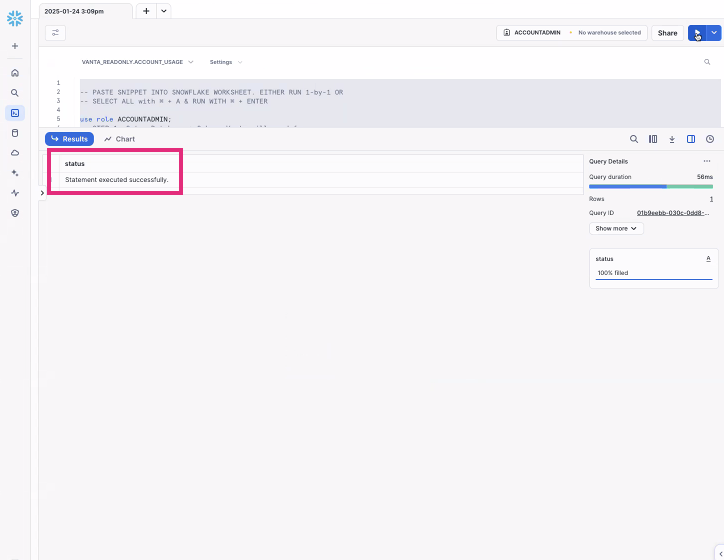Screen dimensions: 724x560
Task: Search the results with magnifier icon
Action: pyautogui.click(x=634, y=139)
